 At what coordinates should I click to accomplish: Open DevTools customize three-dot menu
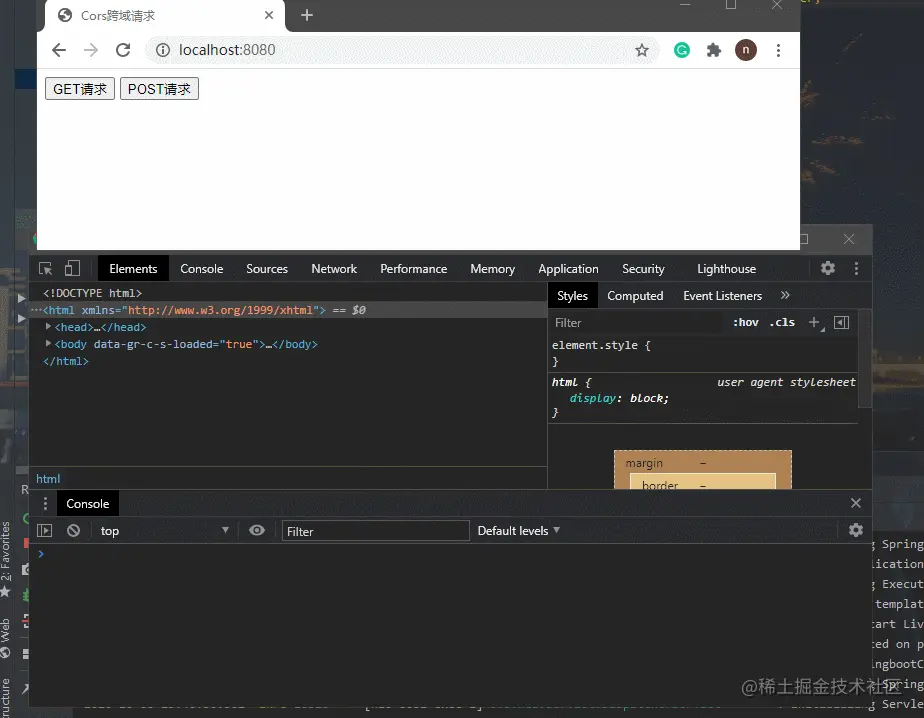pos(856,269)
